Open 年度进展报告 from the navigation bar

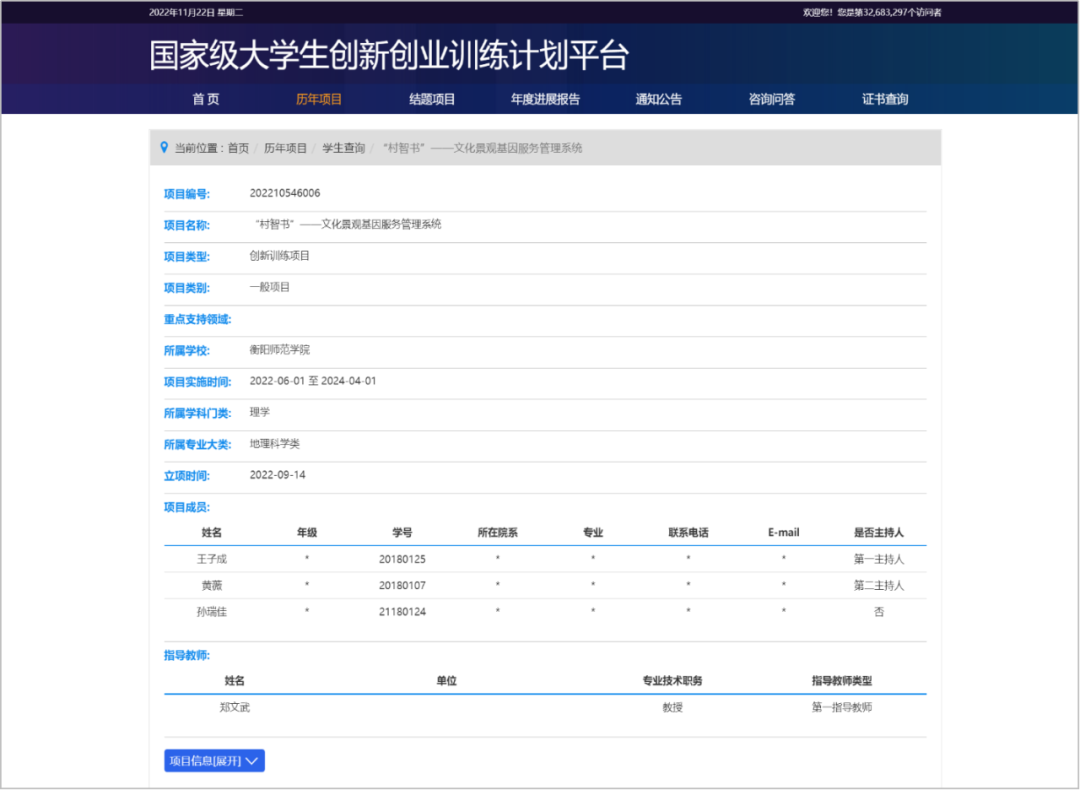point(545,99)
